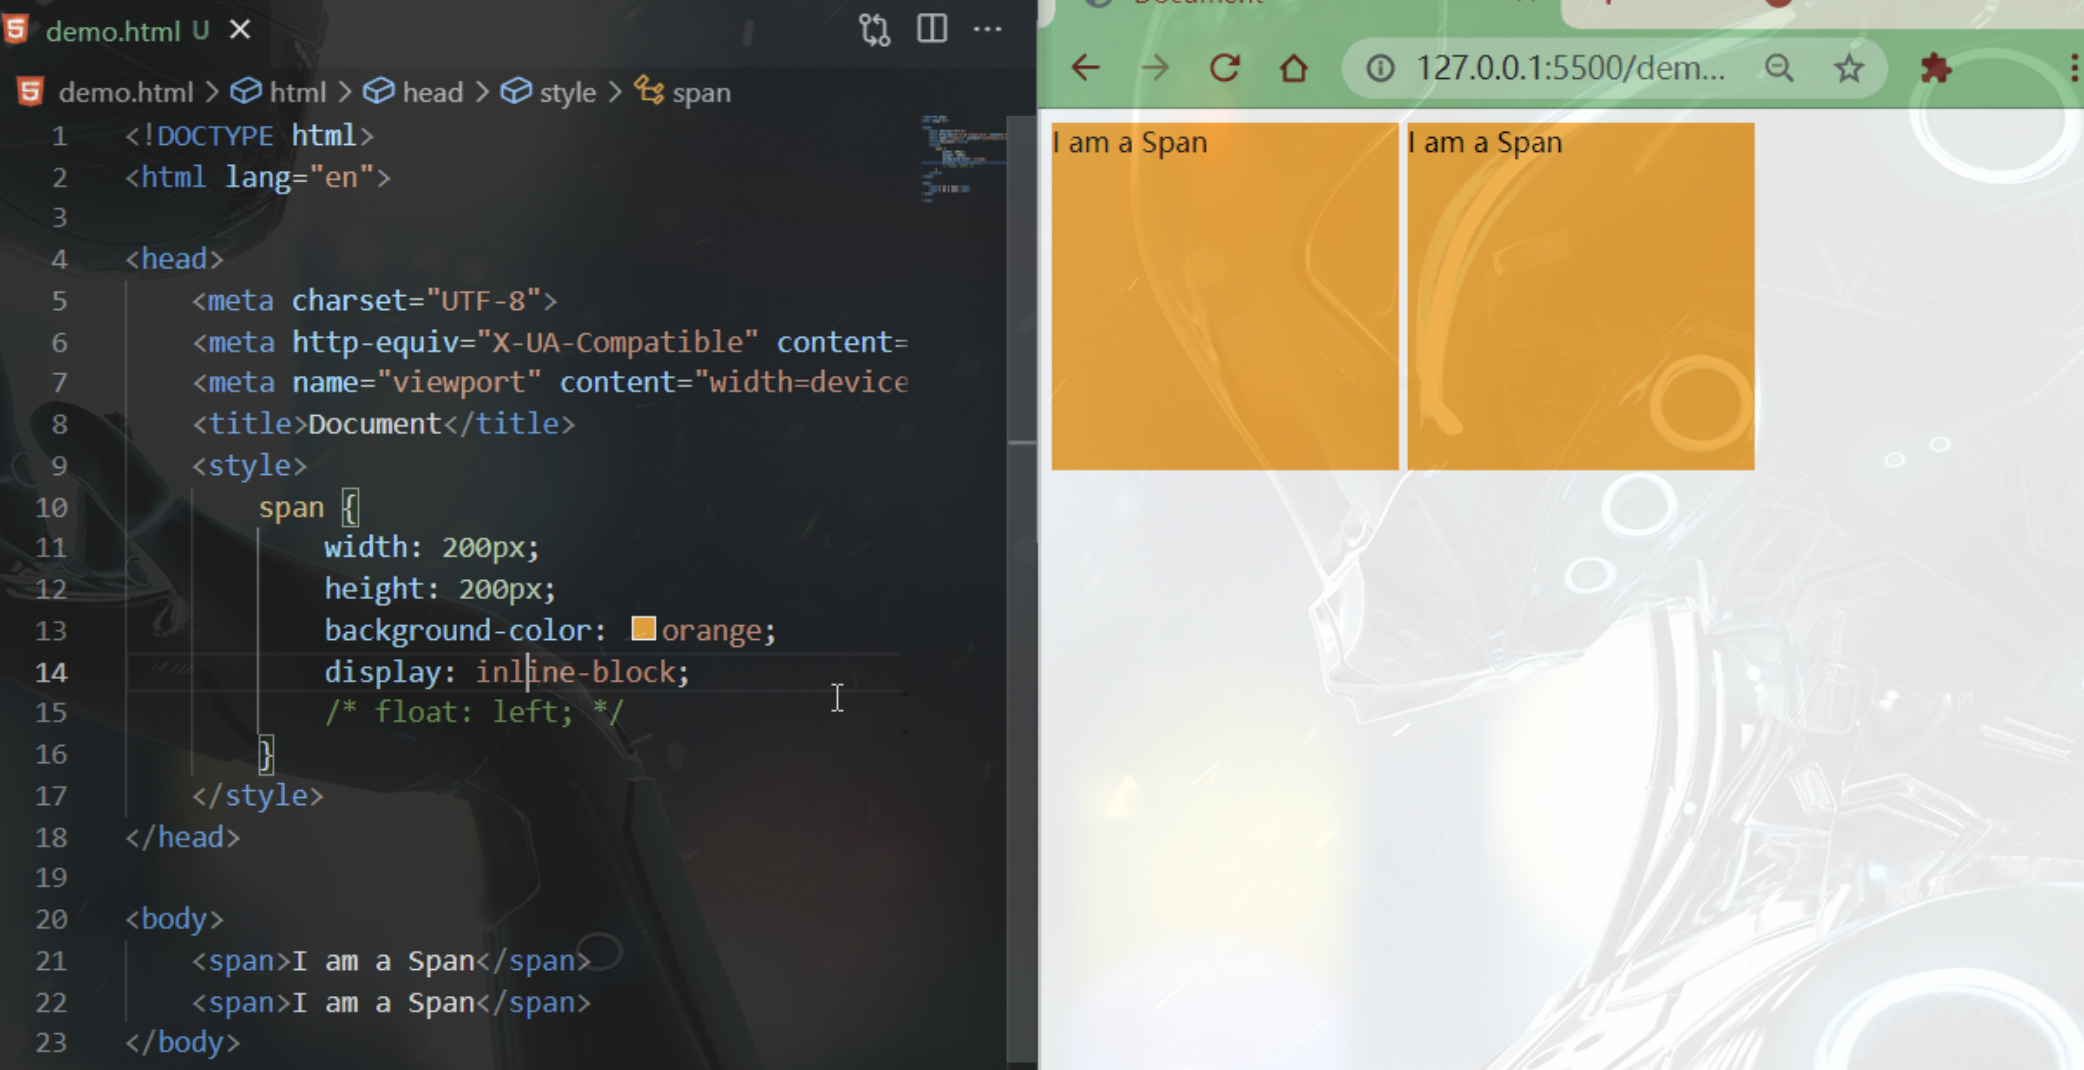Click the closing head tag on line 18
Image resolution: width=2084 pixels, height=1070 pixels.
(x=183, y=836)
